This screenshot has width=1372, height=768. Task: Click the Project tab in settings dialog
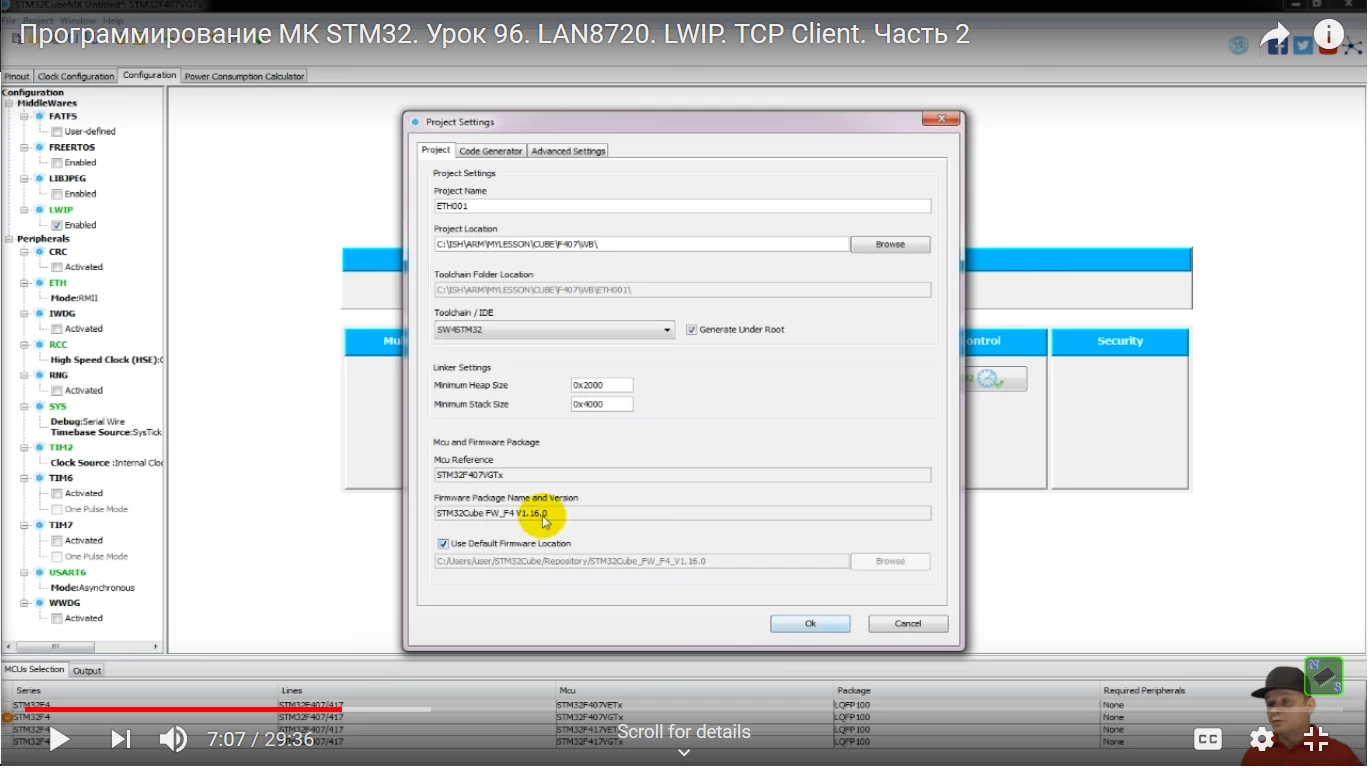[x=436, y=150]
